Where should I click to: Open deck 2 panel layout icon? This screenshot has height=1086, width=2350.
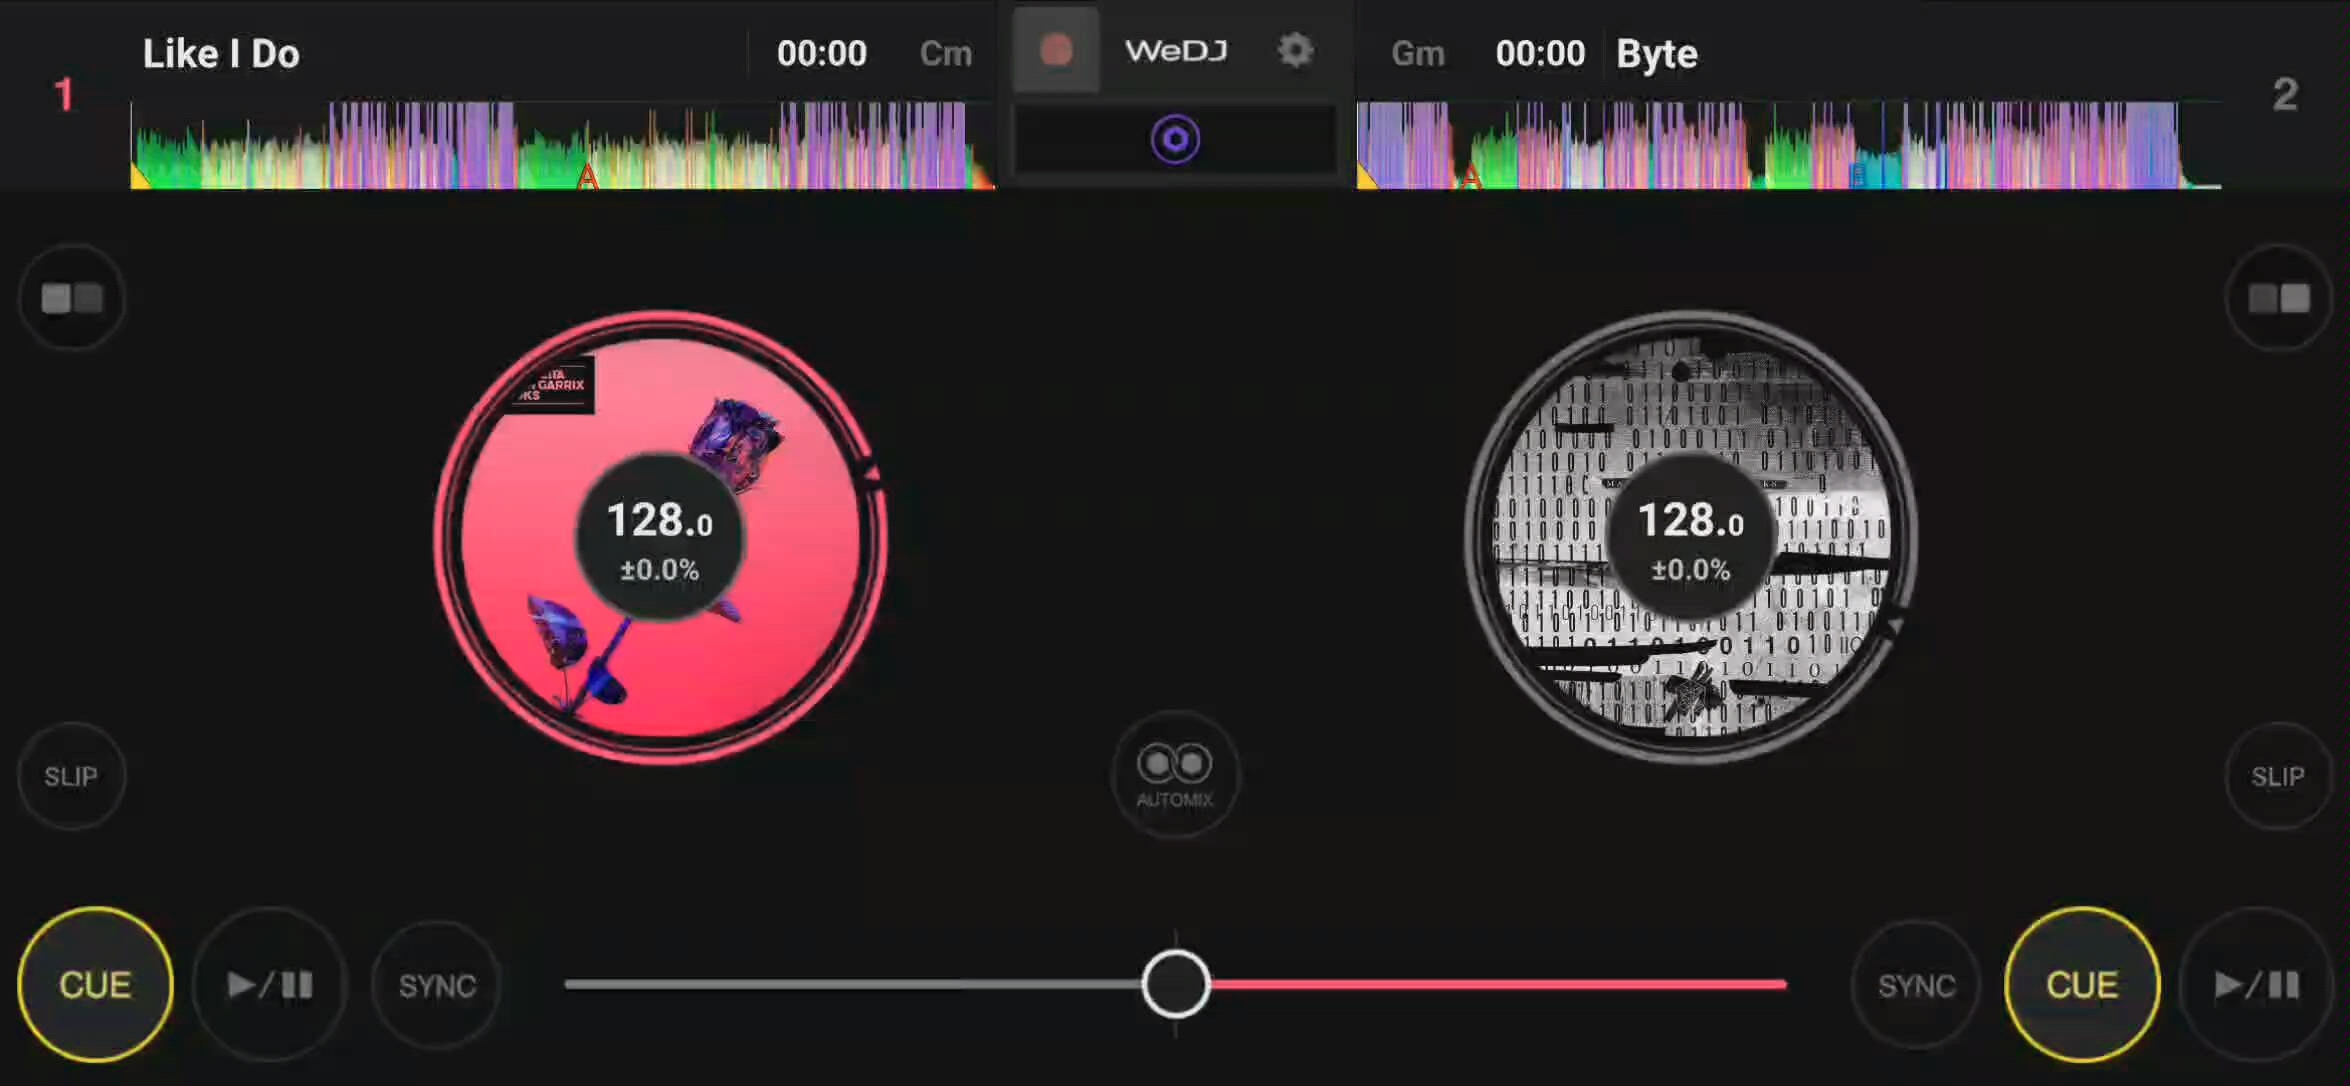click(2279, 298)
